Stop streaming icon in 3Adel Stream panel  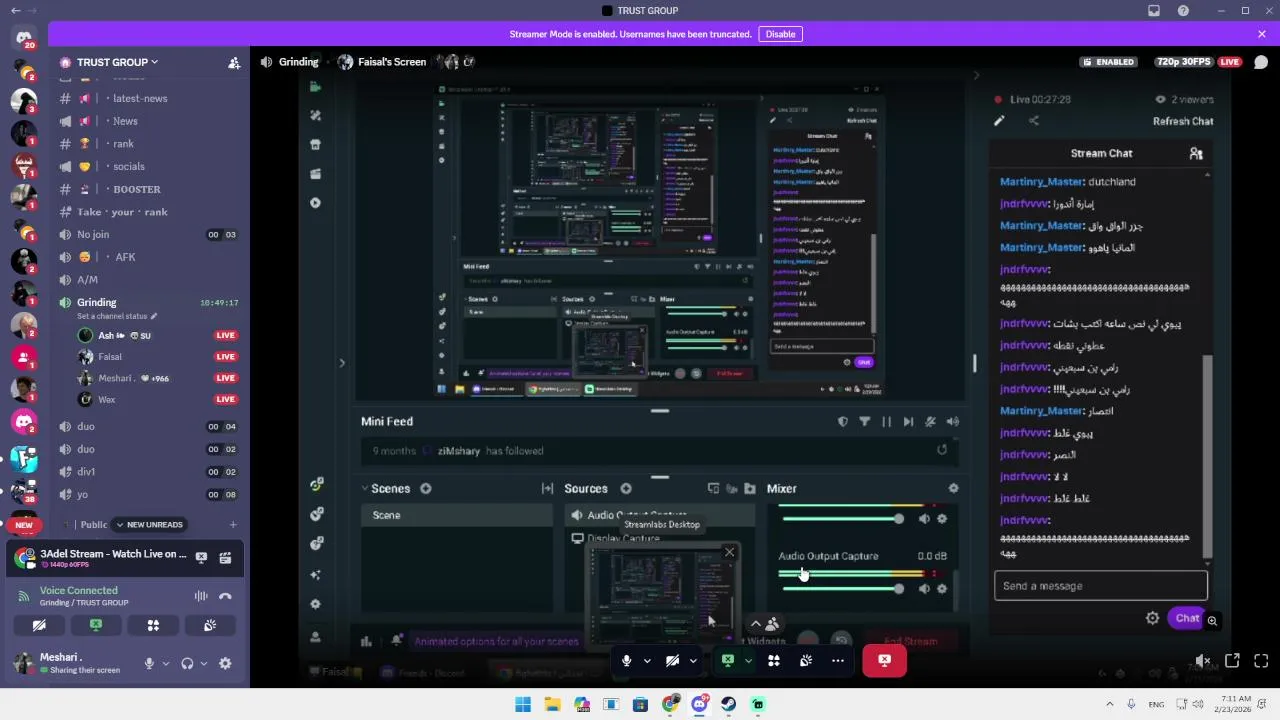coord(201,557)
